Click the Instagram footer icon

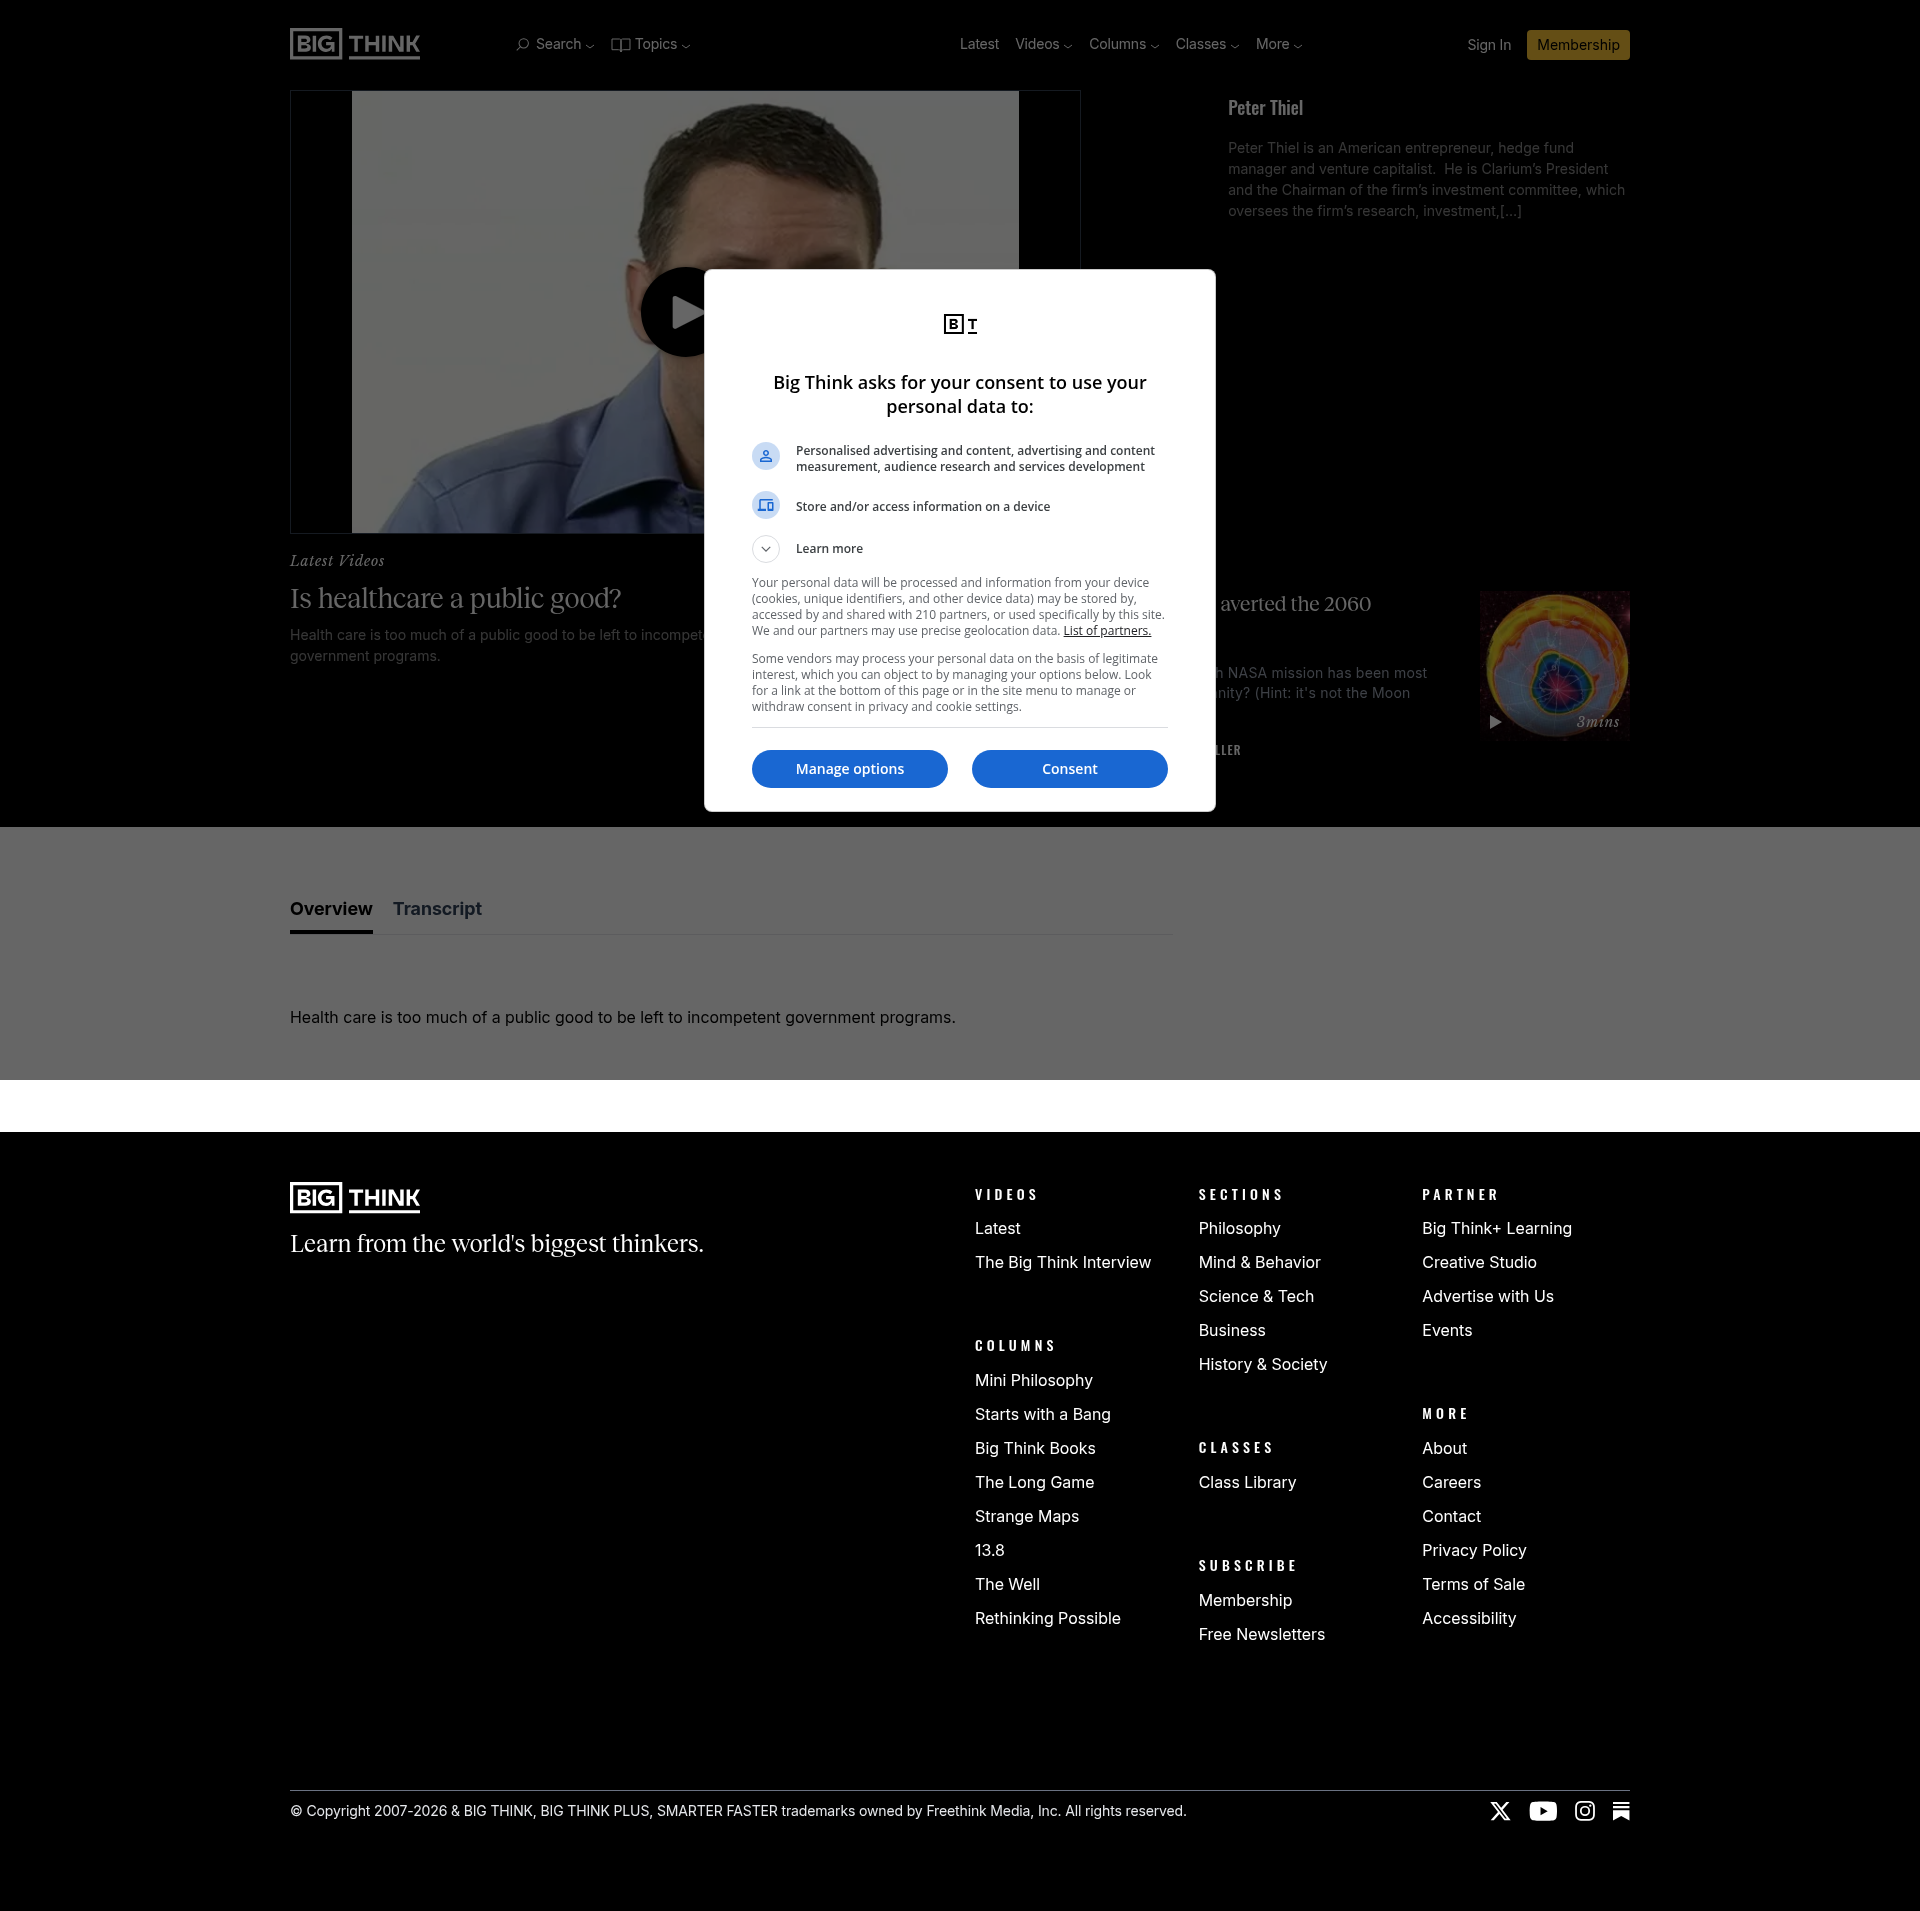(1584, 1811)
